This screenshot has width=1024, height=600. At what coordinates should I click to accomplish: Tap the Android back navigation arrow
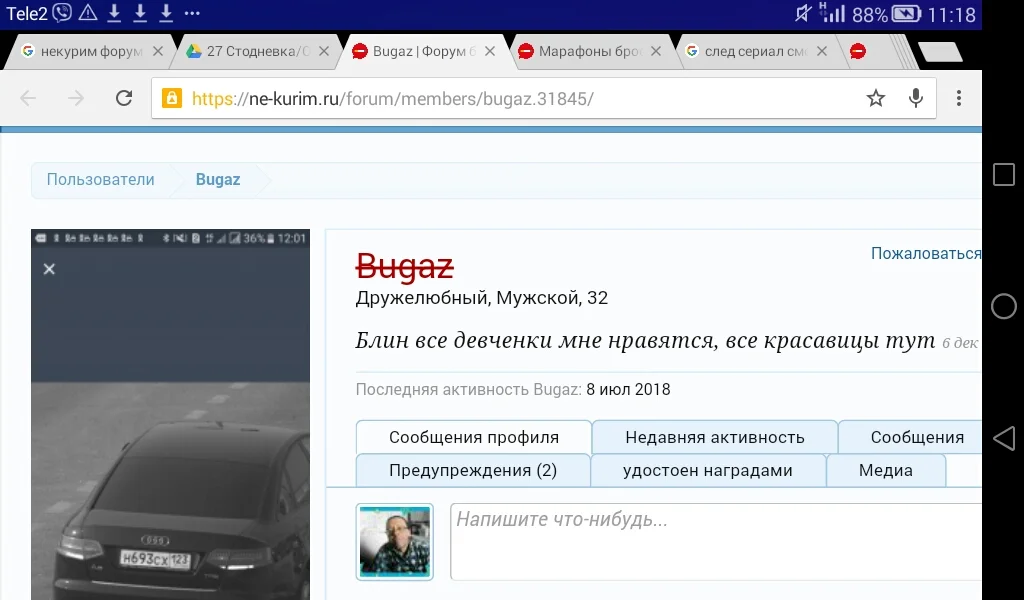click(x=1003, y=437)
